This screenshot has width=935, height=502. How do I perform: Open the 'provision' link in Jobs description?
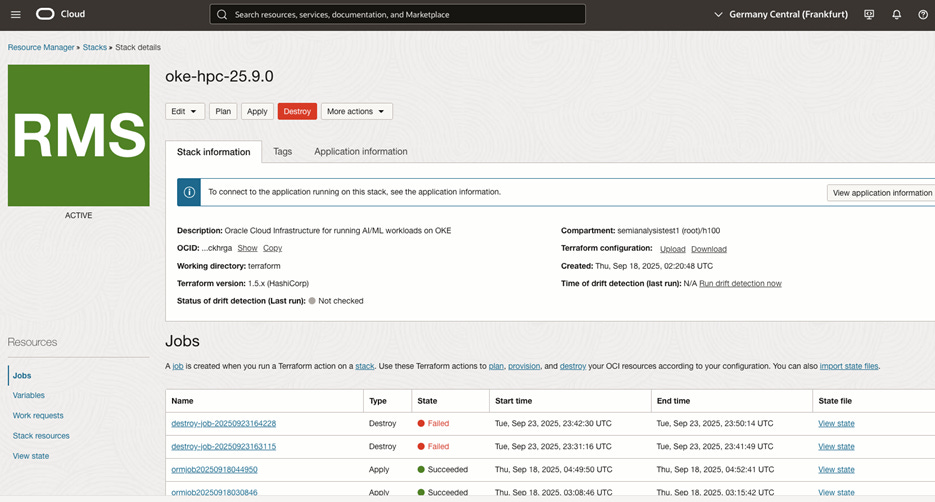click(x=524, y=366)
